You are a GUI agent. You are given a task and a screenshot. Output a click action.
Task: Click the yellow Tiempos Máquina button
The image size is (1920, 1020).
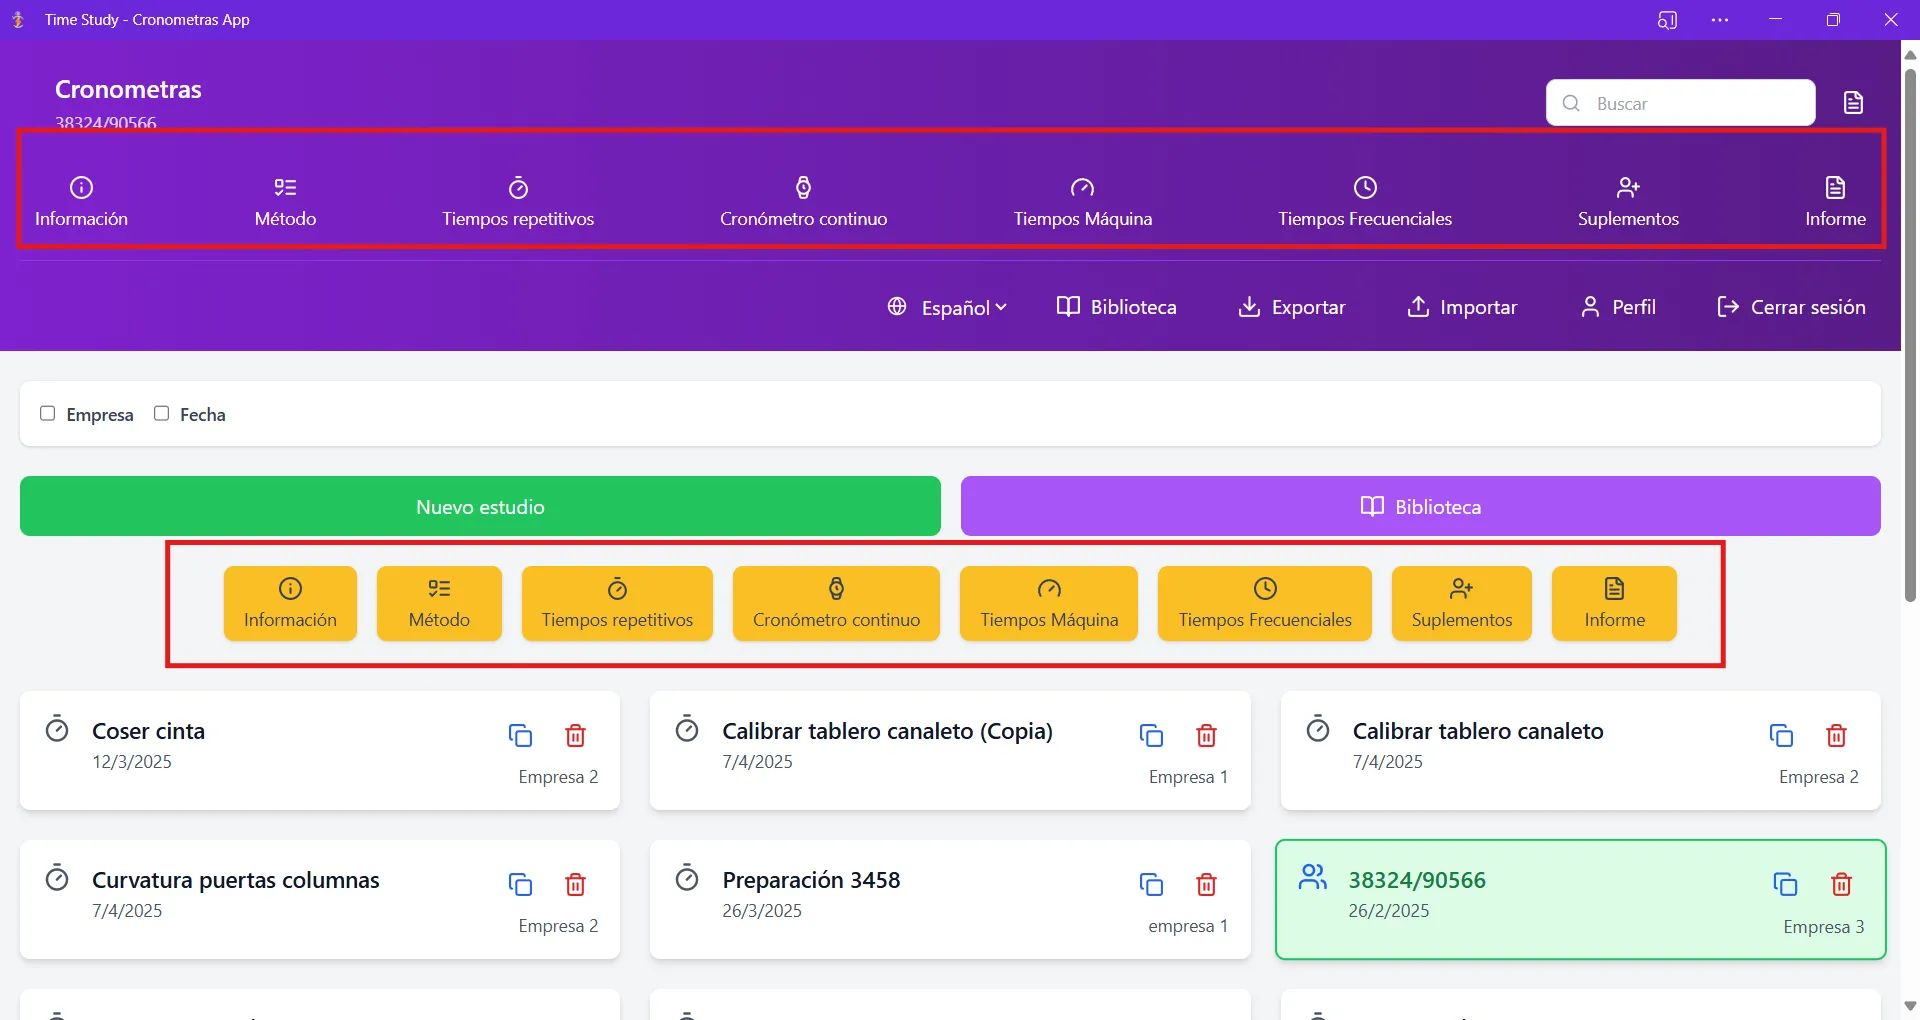click(x=1049, y=603)
